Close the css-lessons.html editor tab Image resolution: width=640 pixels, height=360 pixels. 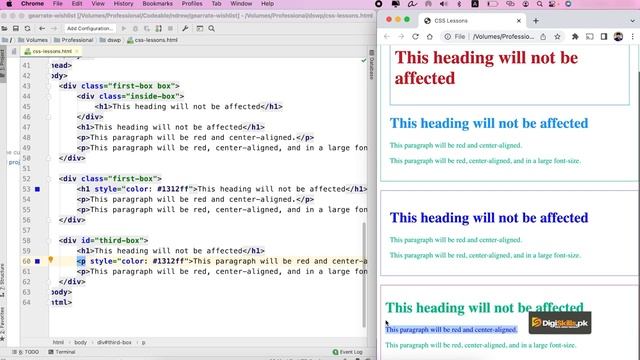pos(77,51)
